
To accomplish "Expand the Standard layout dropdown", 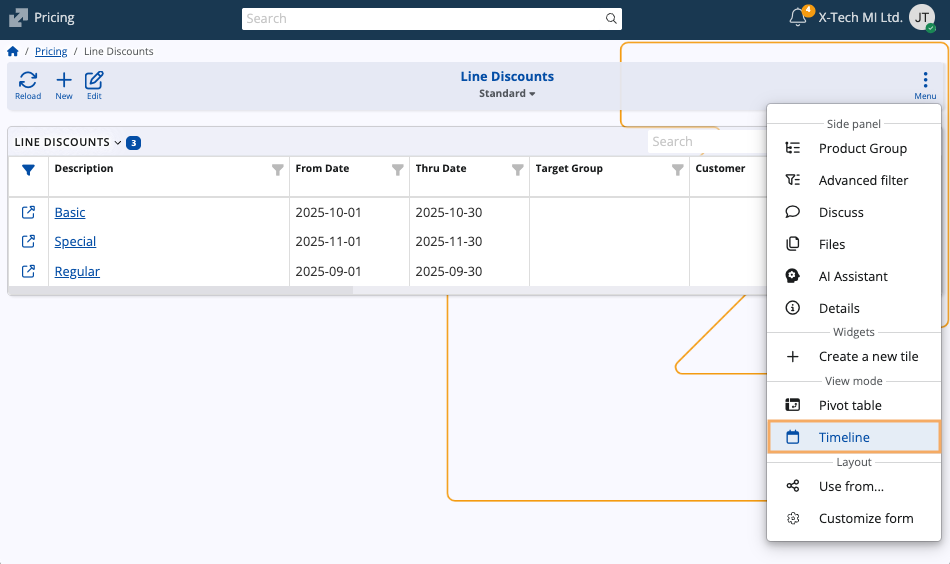I will (x=507, y=93).
